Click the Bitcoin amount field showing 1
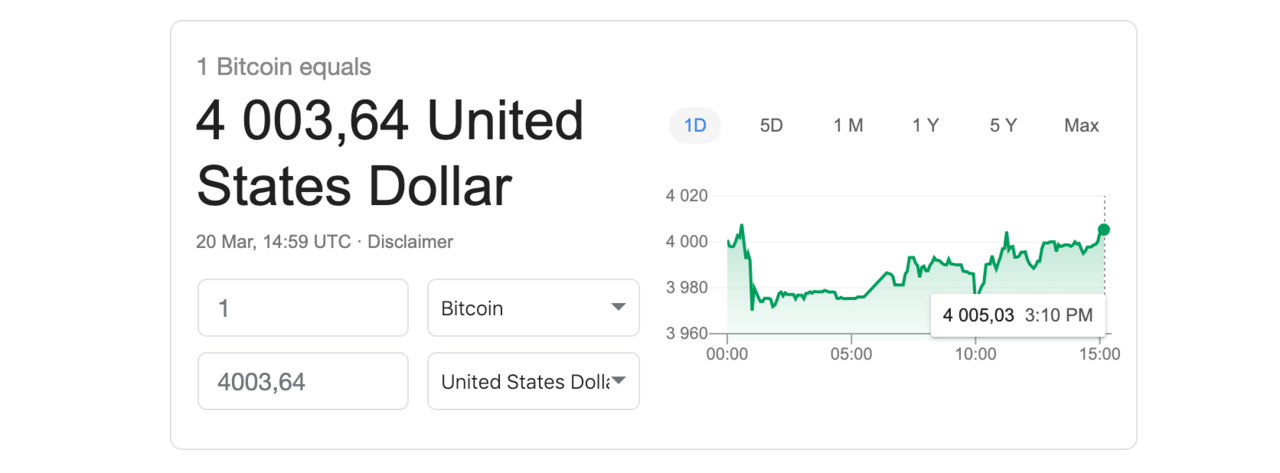This screenshot has width=1280, height=473. point(303,308)
